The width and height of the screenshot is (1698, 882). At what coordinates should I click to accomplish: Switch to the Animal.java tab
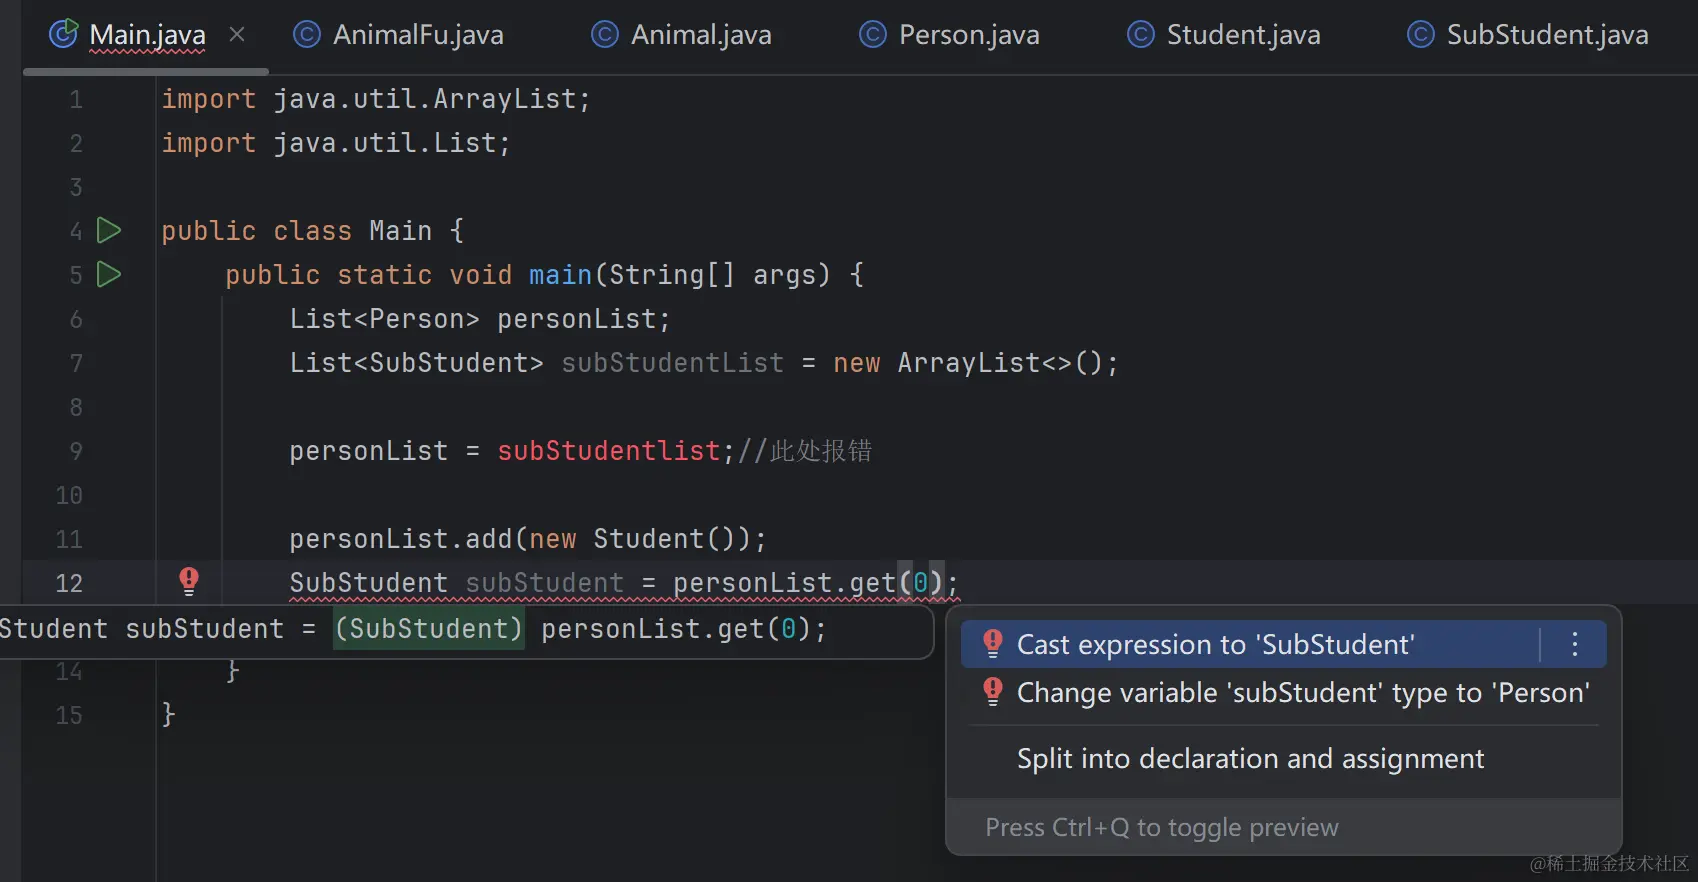pyautogui.click(x=700, y=35)
